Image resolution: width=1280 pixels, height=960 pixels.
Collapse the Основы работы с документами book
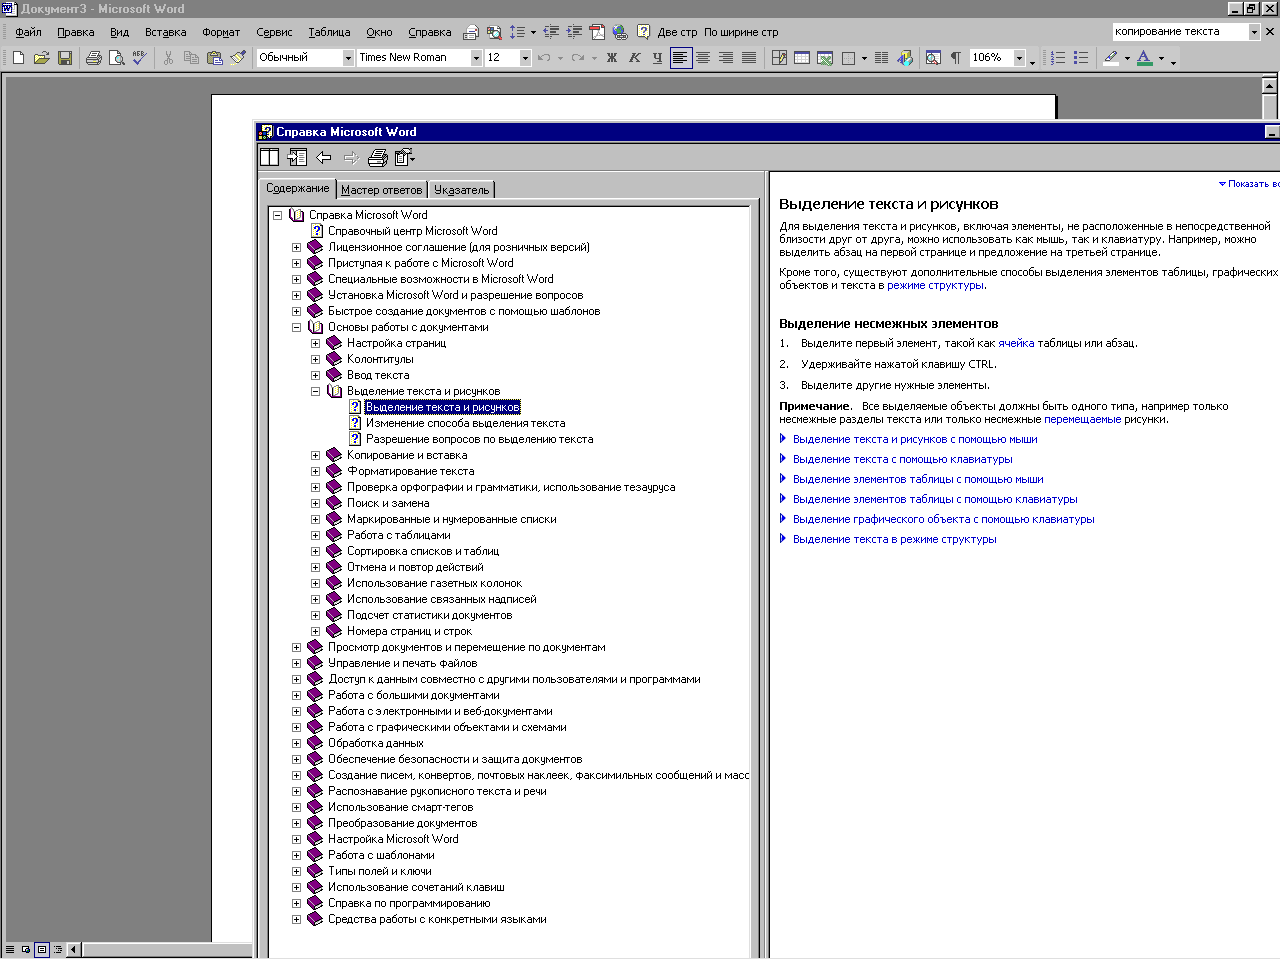pos(296,327)
